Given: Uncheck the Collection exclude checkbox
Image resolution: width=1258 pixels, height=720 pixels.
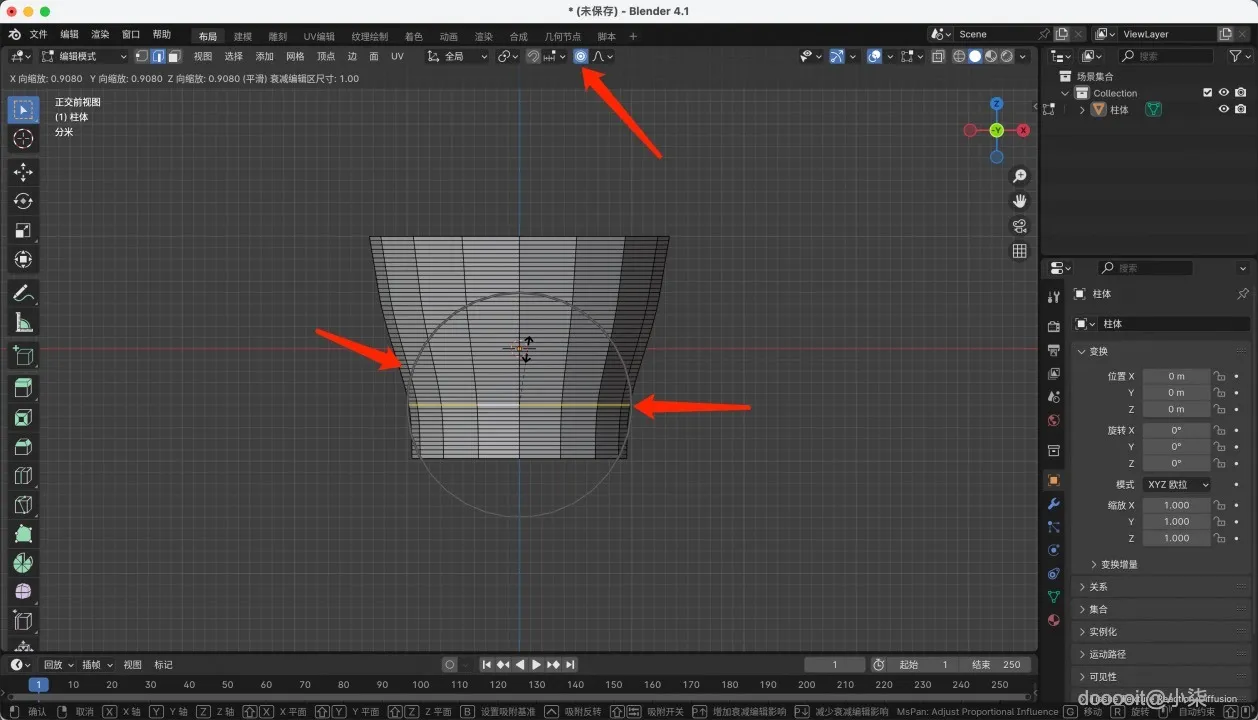Looking at the screenshot, I should [x=1207, y=93].
